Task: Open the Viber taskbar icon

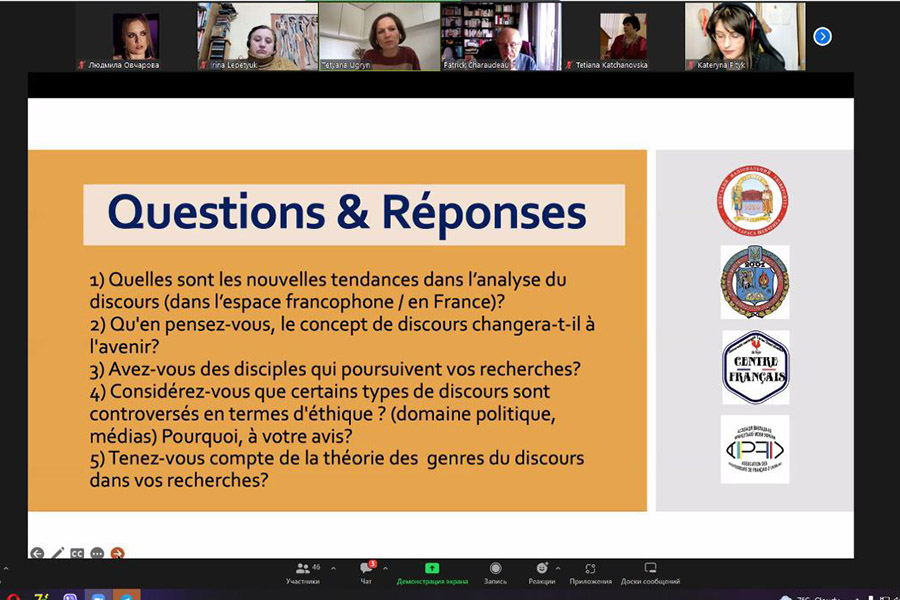Action: [70, 597]
